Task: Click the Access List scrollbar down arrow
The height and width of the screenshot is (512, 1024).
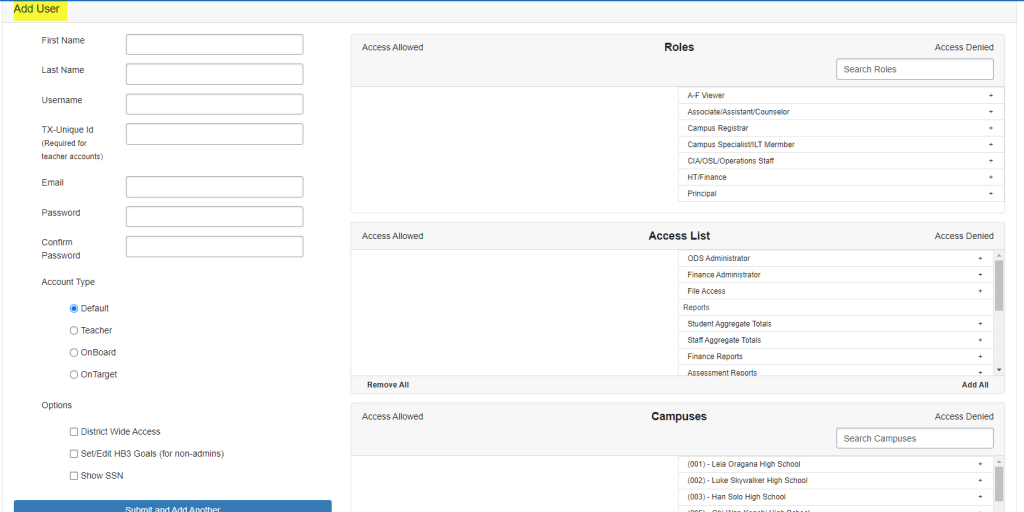Action: coord(999,370)
